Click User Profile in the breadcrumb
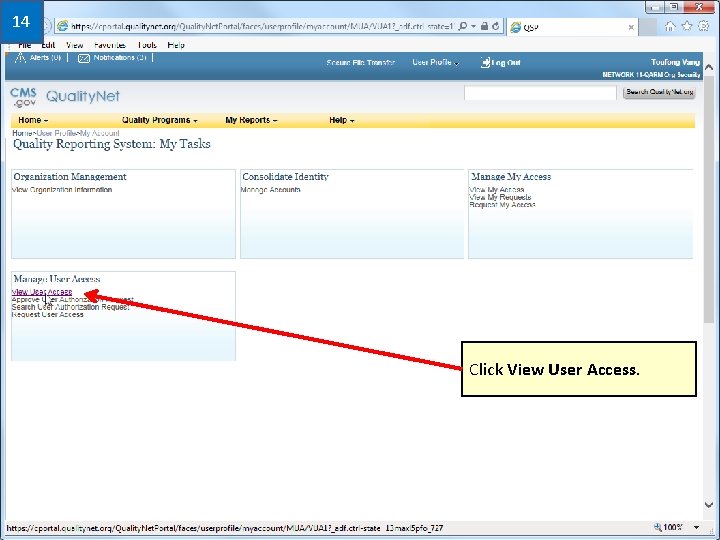This screenshot has width=720, height=540. [x=56, y=133]
